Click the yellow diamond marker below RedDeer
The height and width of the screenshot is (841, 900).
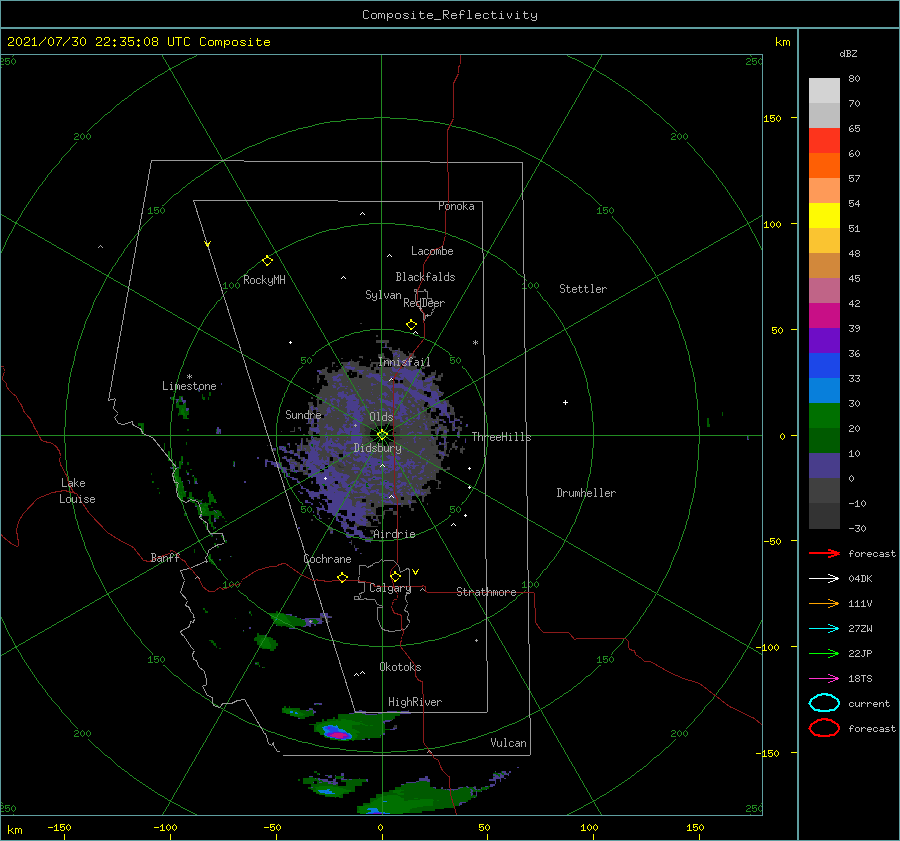(x=411, y=325)
